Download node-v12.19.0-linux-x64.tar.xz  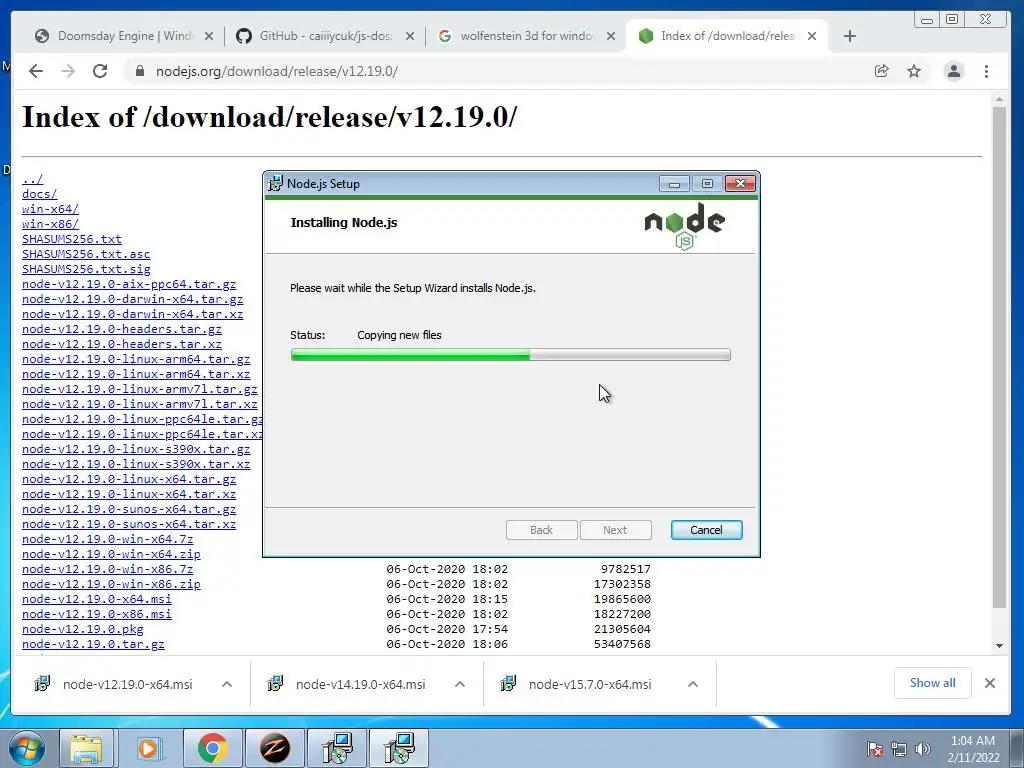[x=129, y=494]
